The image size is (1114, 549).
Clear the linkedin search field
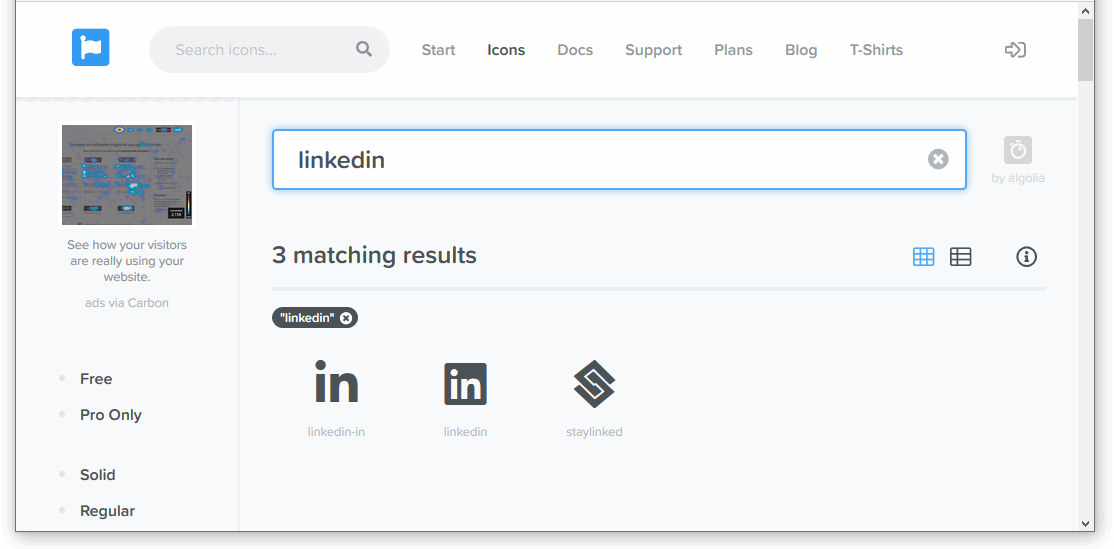938,159
